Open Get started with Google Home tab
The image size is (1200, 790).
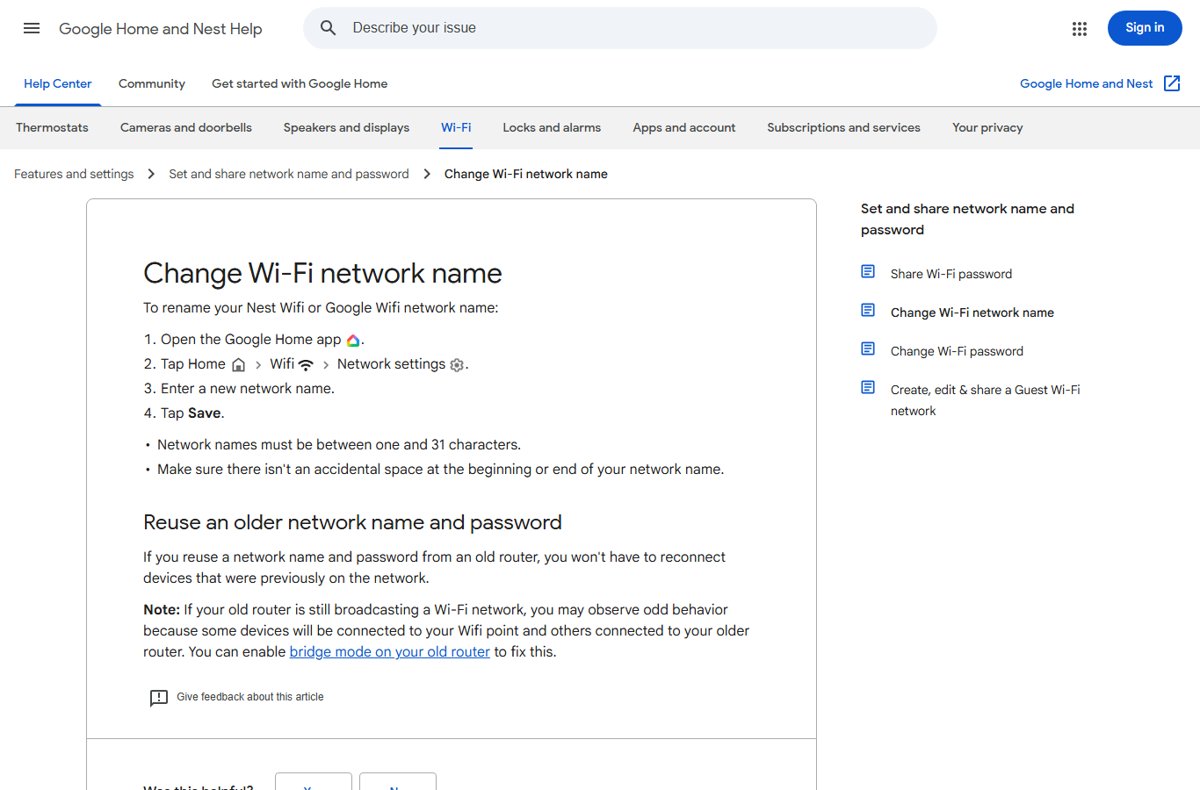click(300, 84)
